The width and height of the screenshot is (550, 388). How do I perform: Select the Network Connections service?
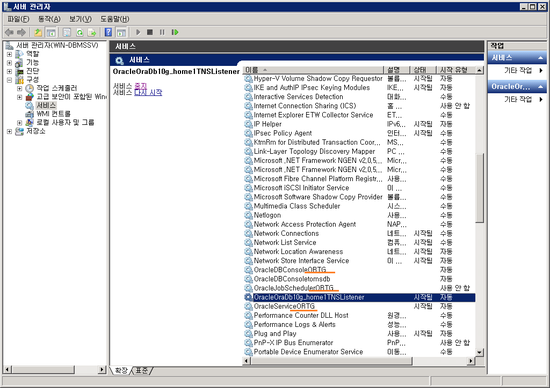click(x=360, y=233)
